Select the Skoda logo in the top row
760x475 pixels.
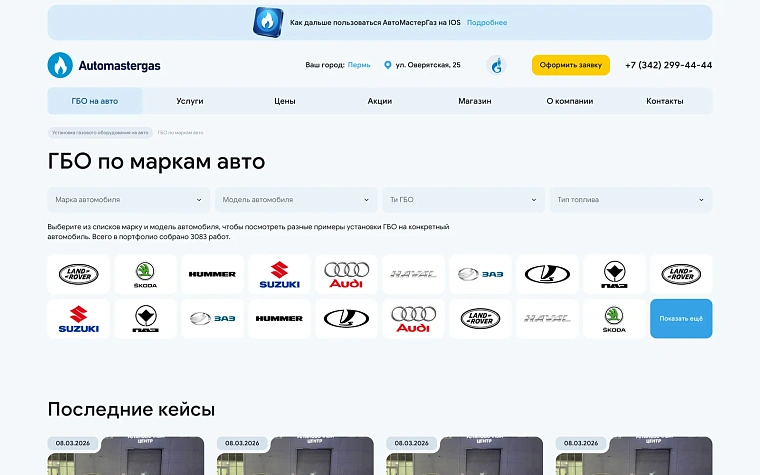click(x=145, y=274)
